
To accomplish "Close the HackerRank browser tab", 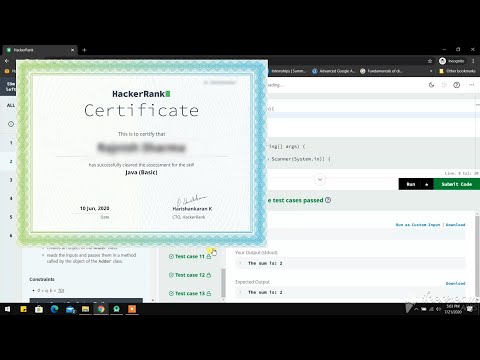I will click(x=72, y=50).
